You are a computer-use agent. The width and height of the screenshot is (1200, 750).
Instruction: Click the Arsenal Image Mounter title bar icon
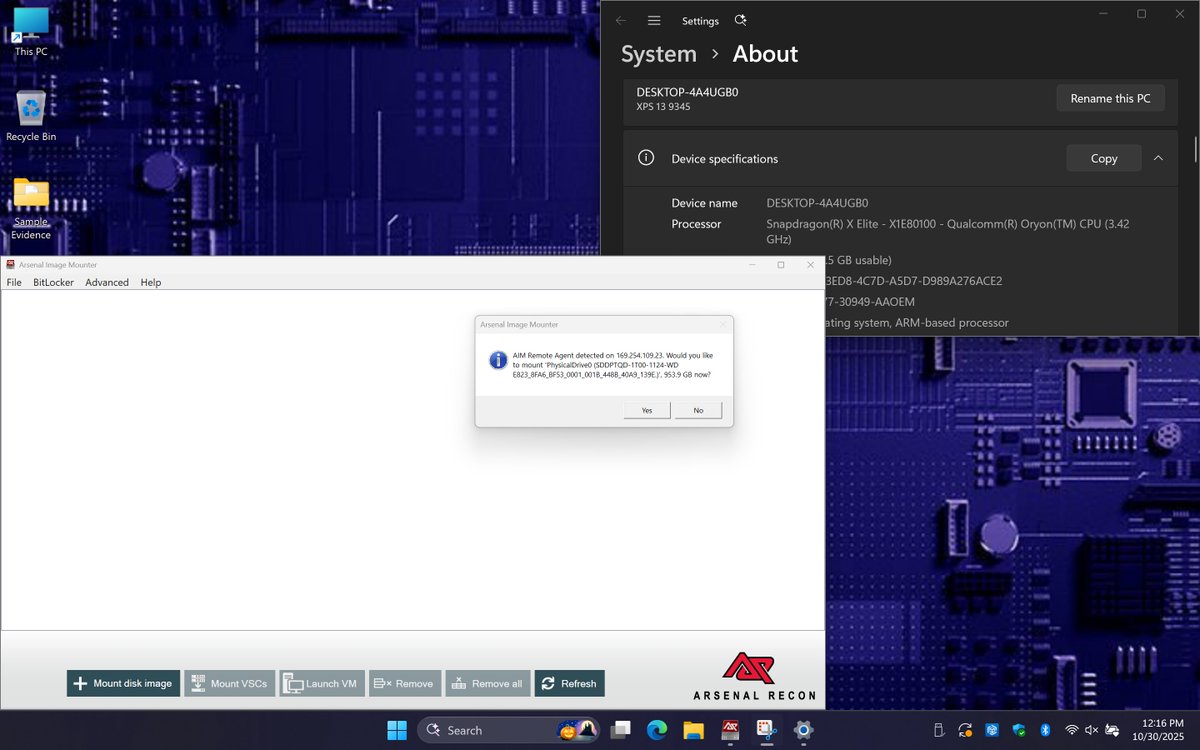[10, 265]
